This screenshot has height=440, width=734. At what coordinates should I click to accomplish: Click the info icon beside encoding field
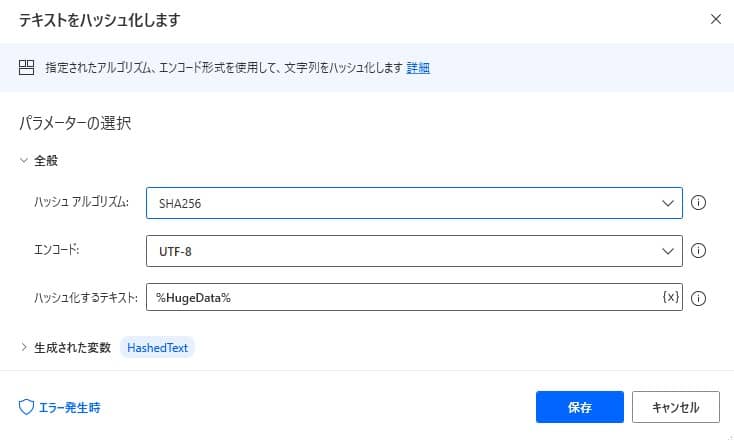[x=699, y=251]
